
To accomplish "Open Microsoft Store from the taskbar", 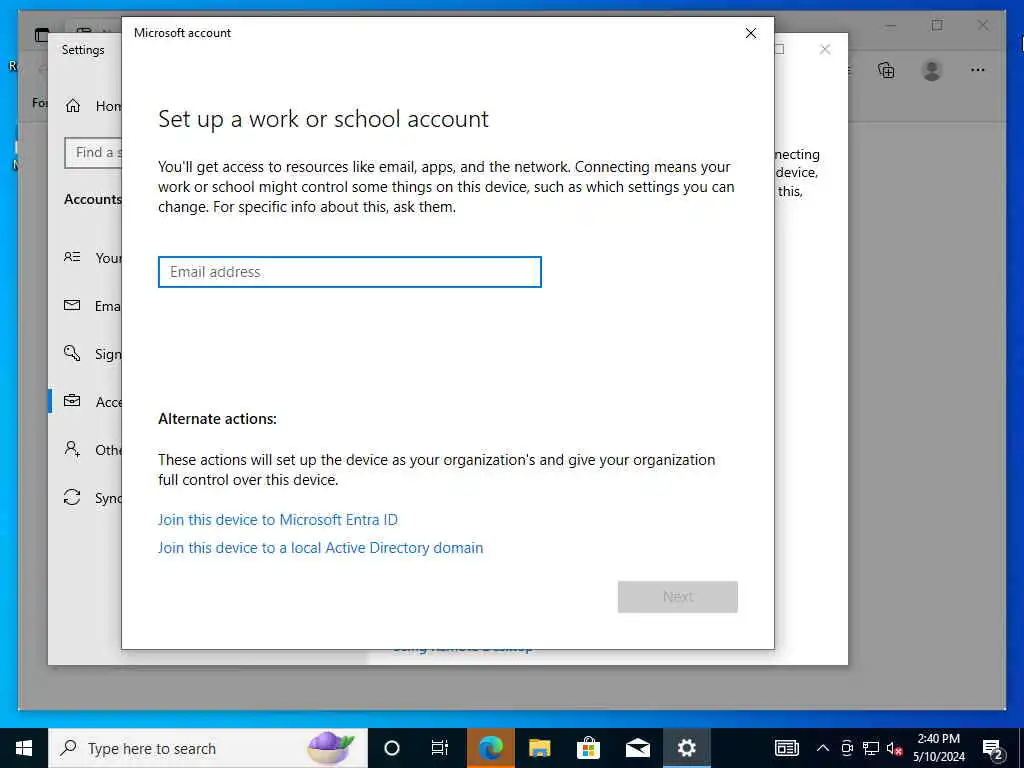I will pos(588,748).
